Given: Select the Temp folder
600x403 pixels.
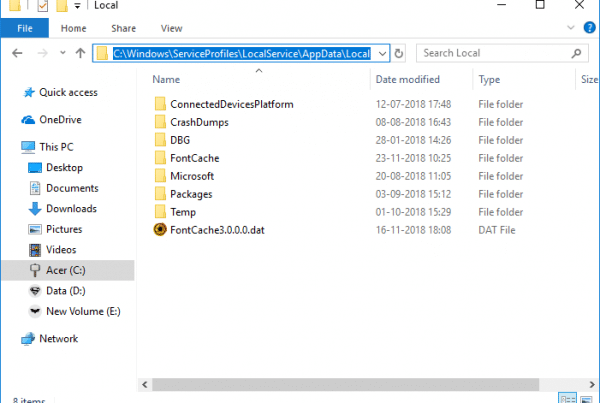Looking at the screenshot, I should click(x=183, y=212).
